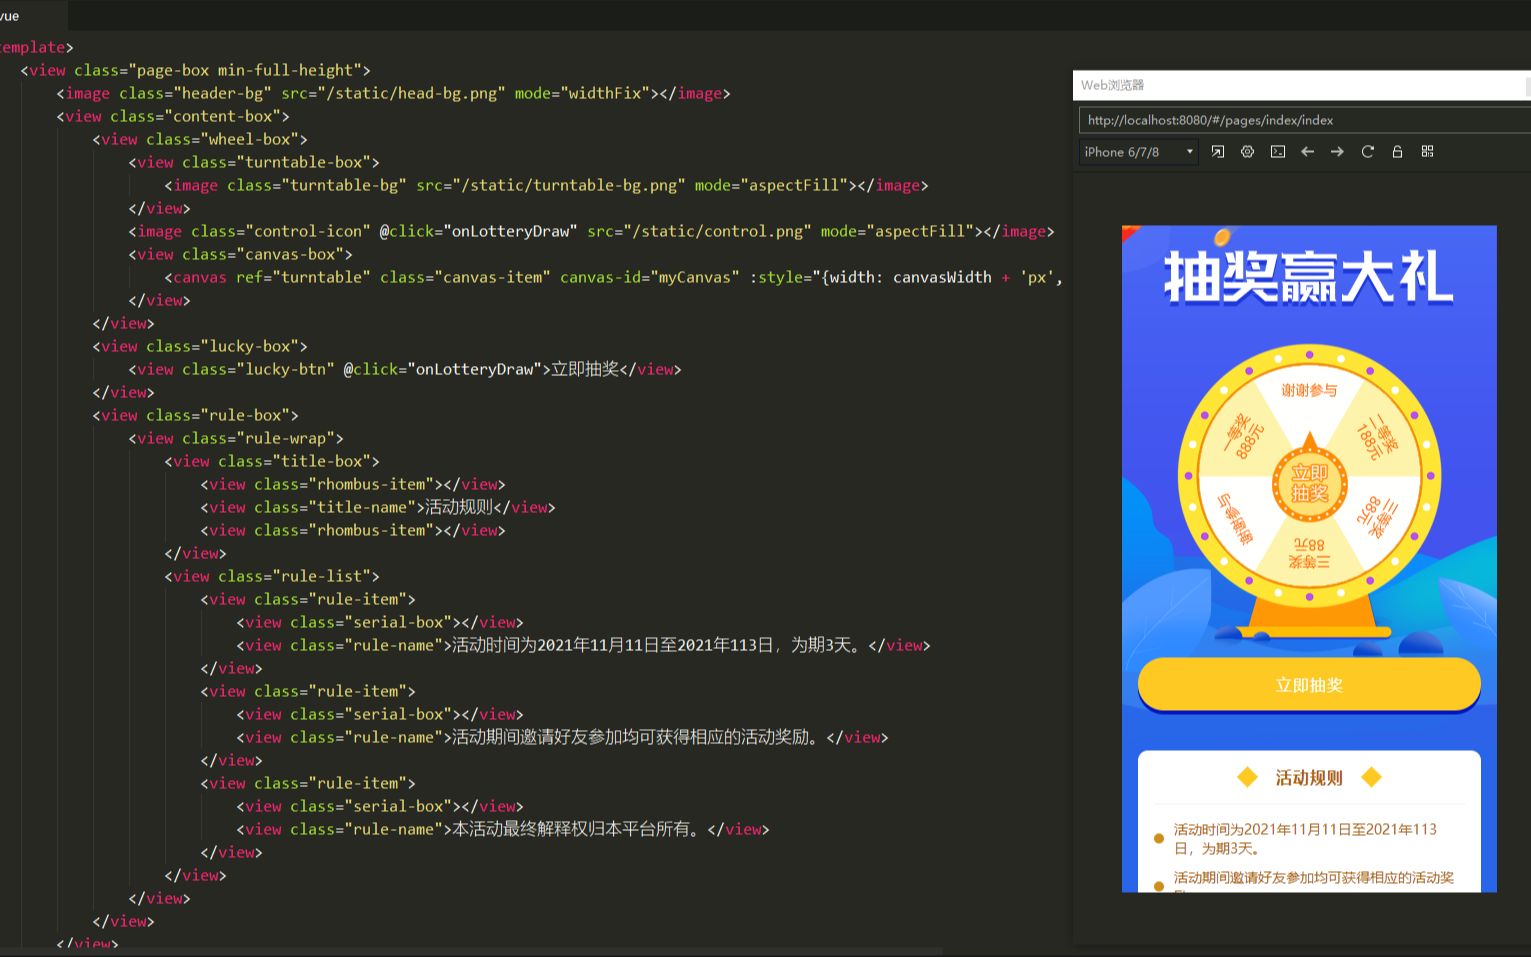This screenshot has width=1531, height=957.
Task: Select the Web浏览器 panel tab
Action: click(1112, 85)
